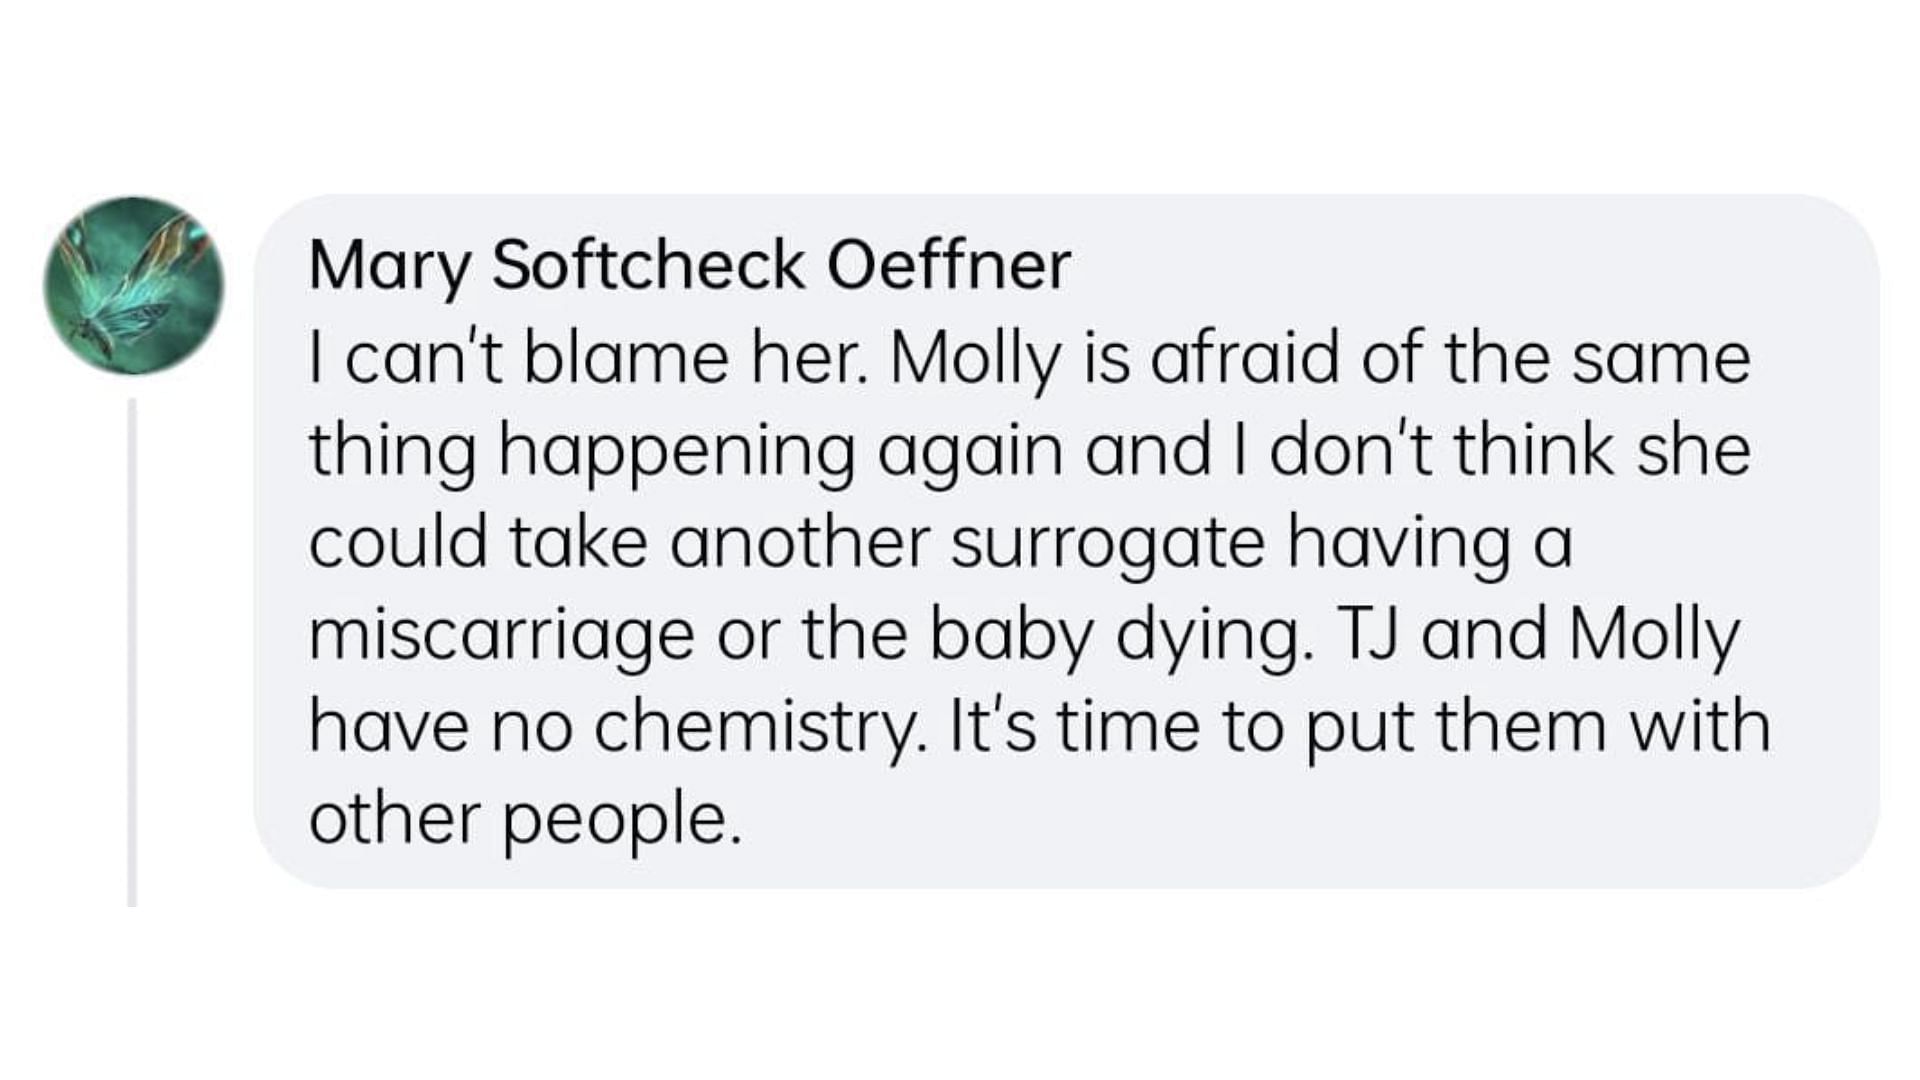
Task: Click the word "Softcheck" in commenter name
Action: (648, 265)
